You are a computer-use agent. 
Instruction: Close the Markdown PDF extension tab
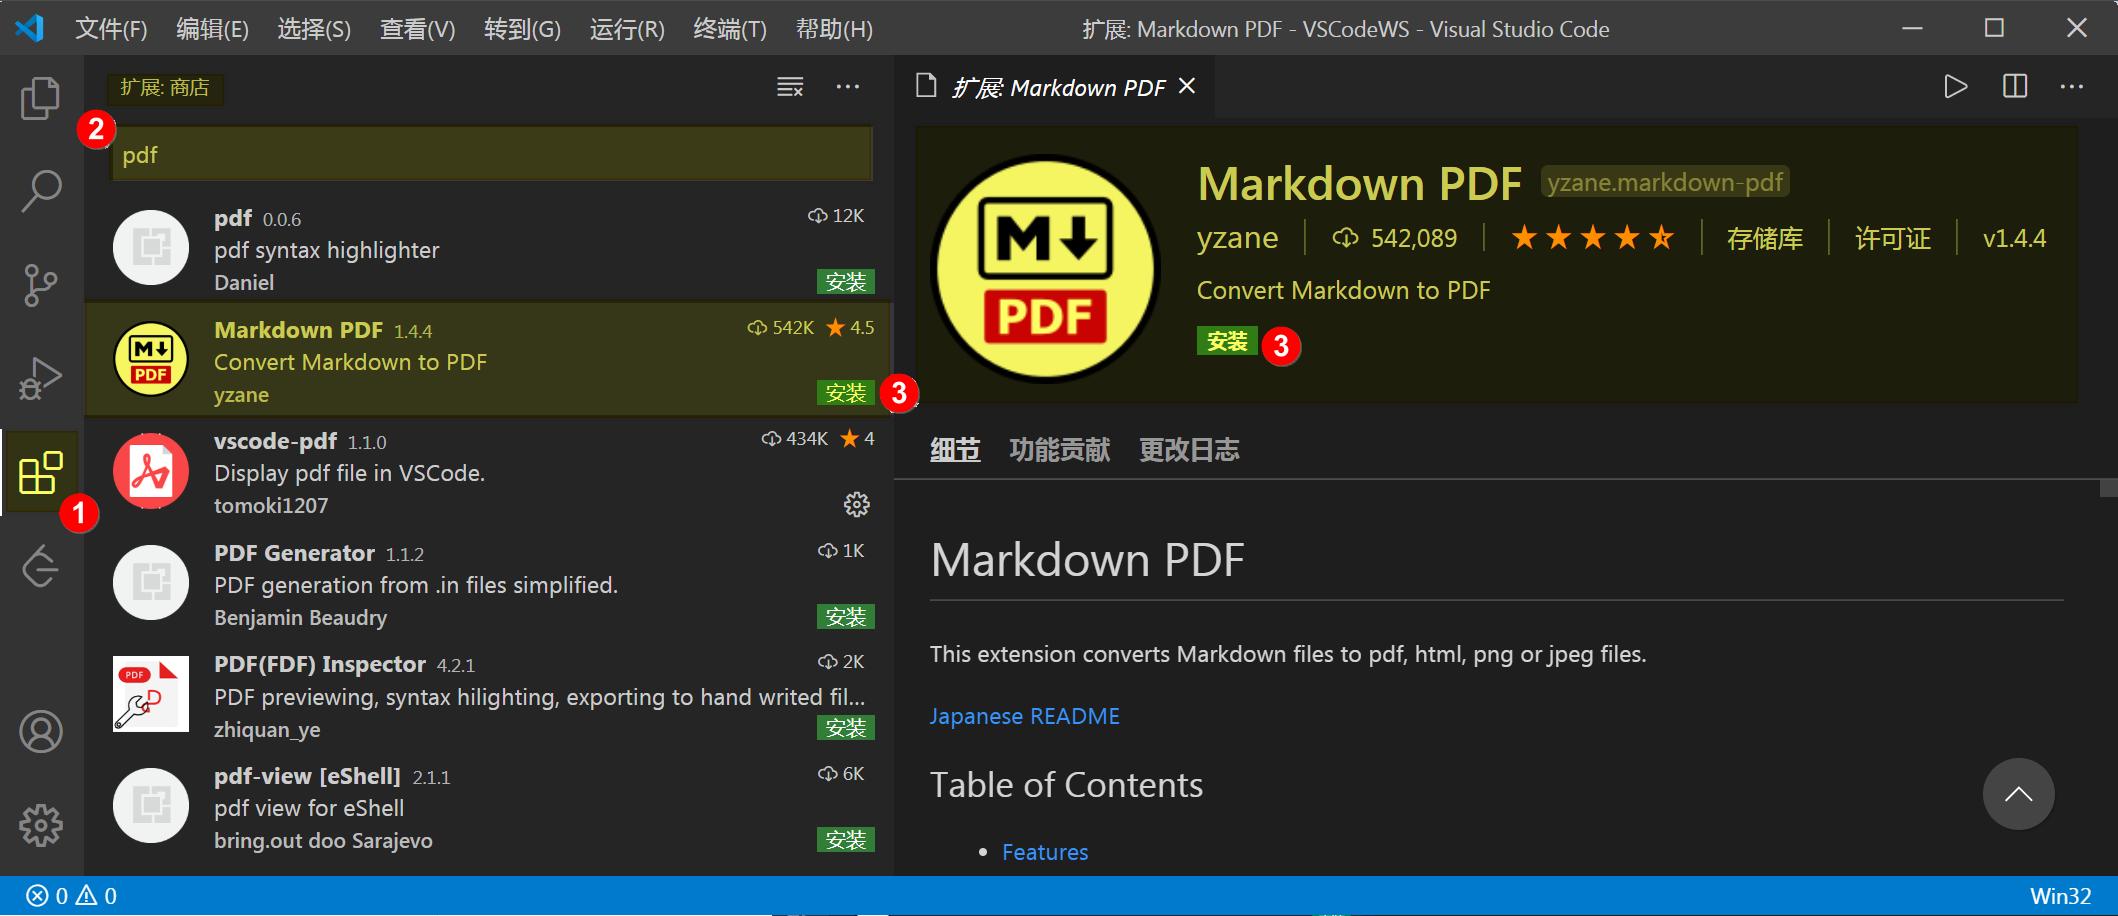[1187, 87]
